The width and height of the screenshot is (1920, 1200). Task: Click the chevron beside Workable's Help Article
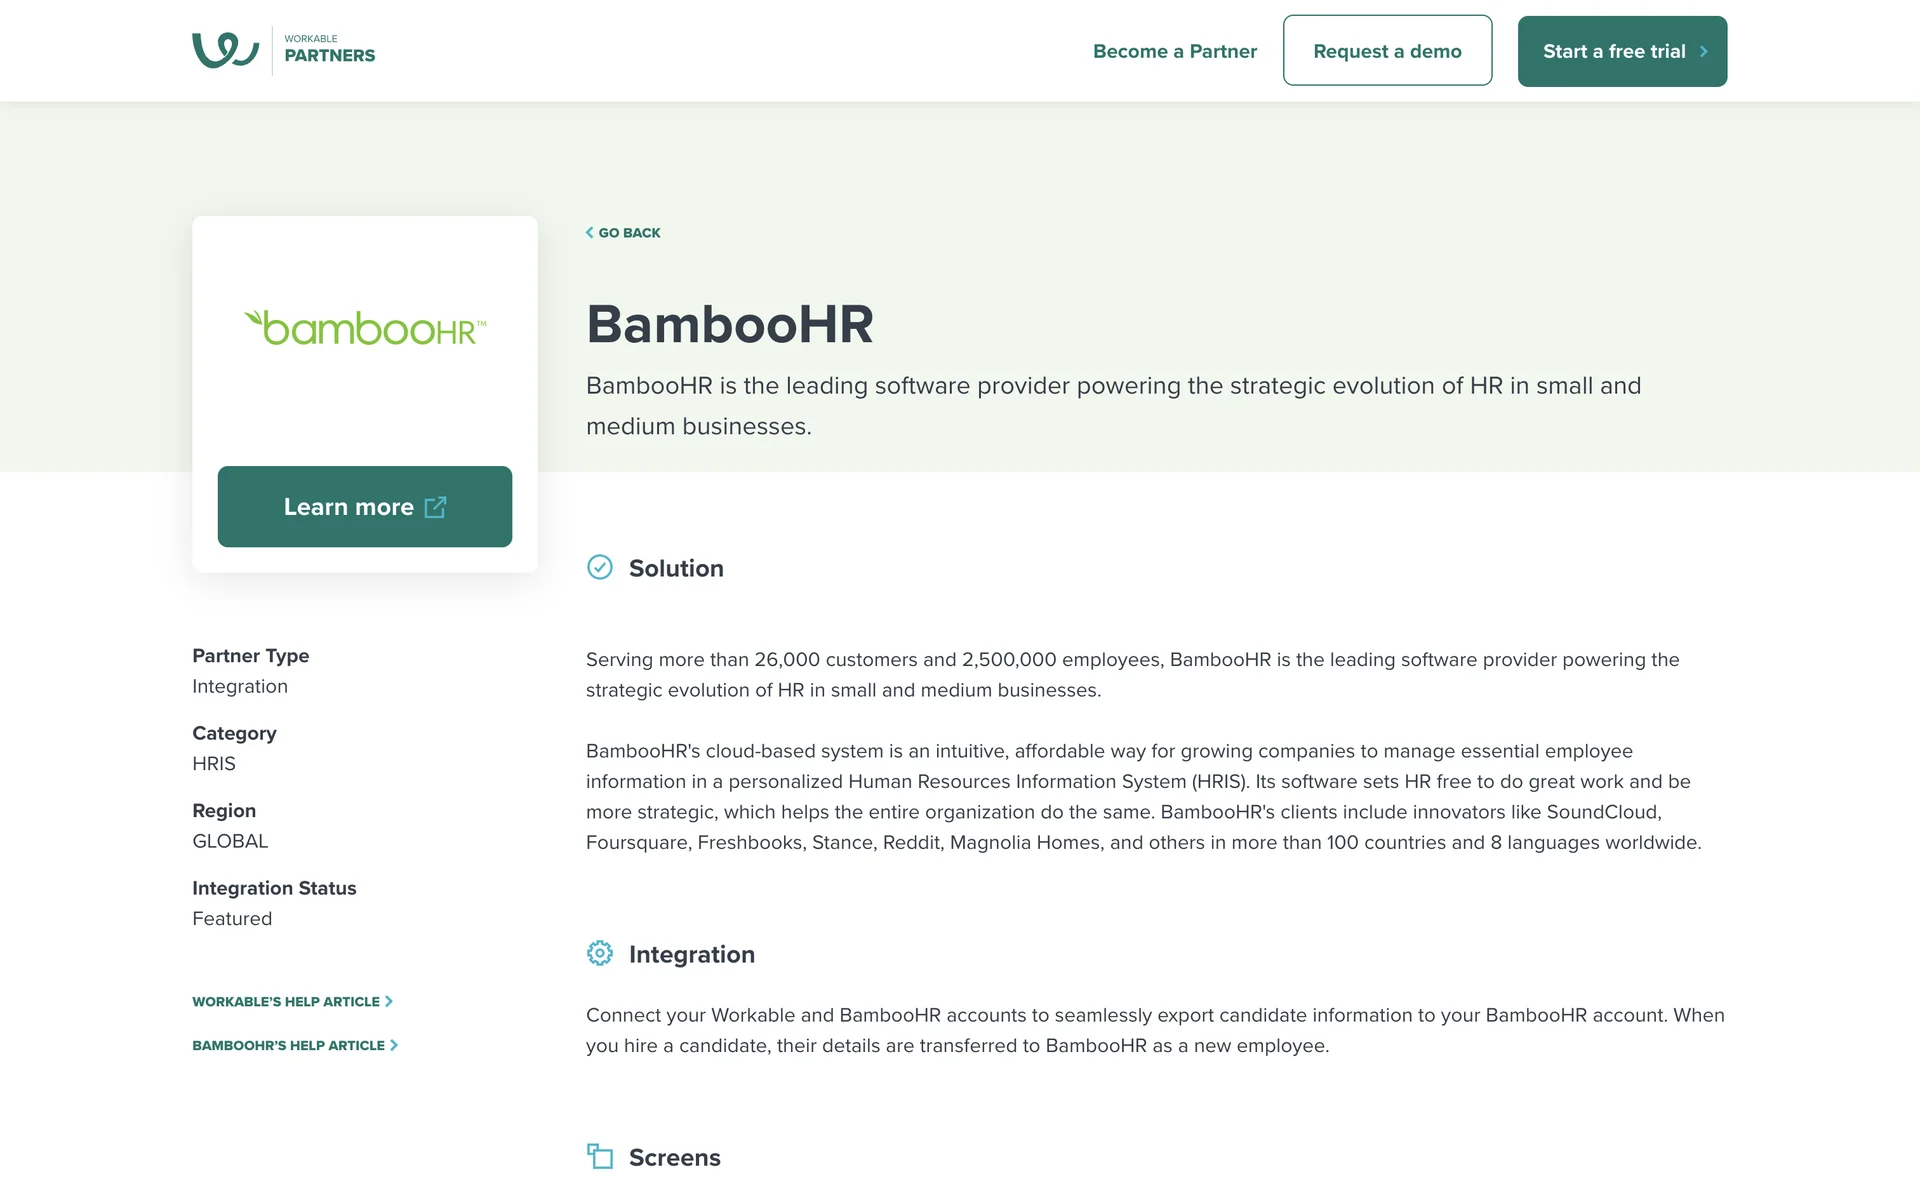click(x=389, y=1002)
